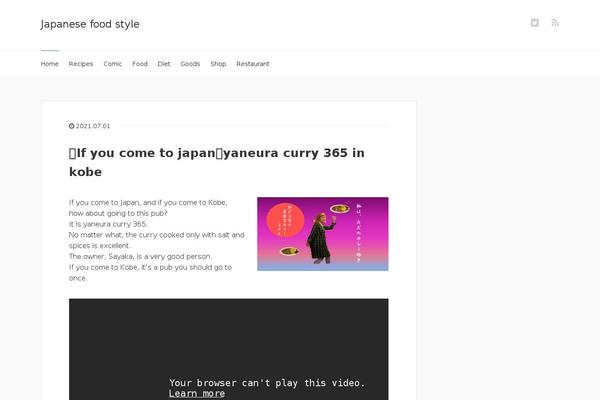Open the Recipes menu item
Image resolution: width=600 pixels, height=400 pixels.
point(81,64)
